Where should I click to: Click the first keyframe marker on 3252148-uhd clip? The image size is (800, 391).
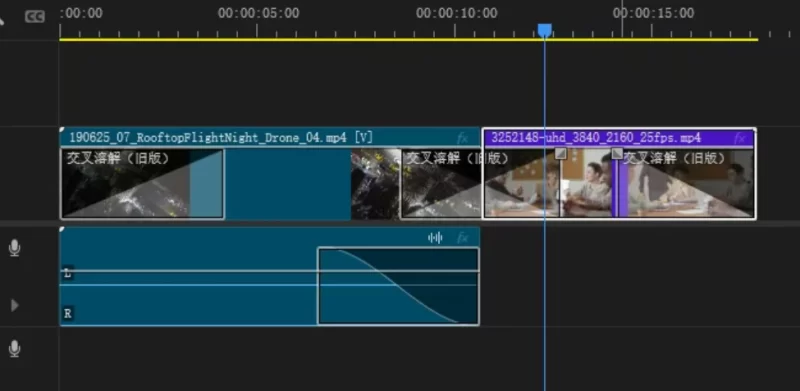[x=561, y=153]
